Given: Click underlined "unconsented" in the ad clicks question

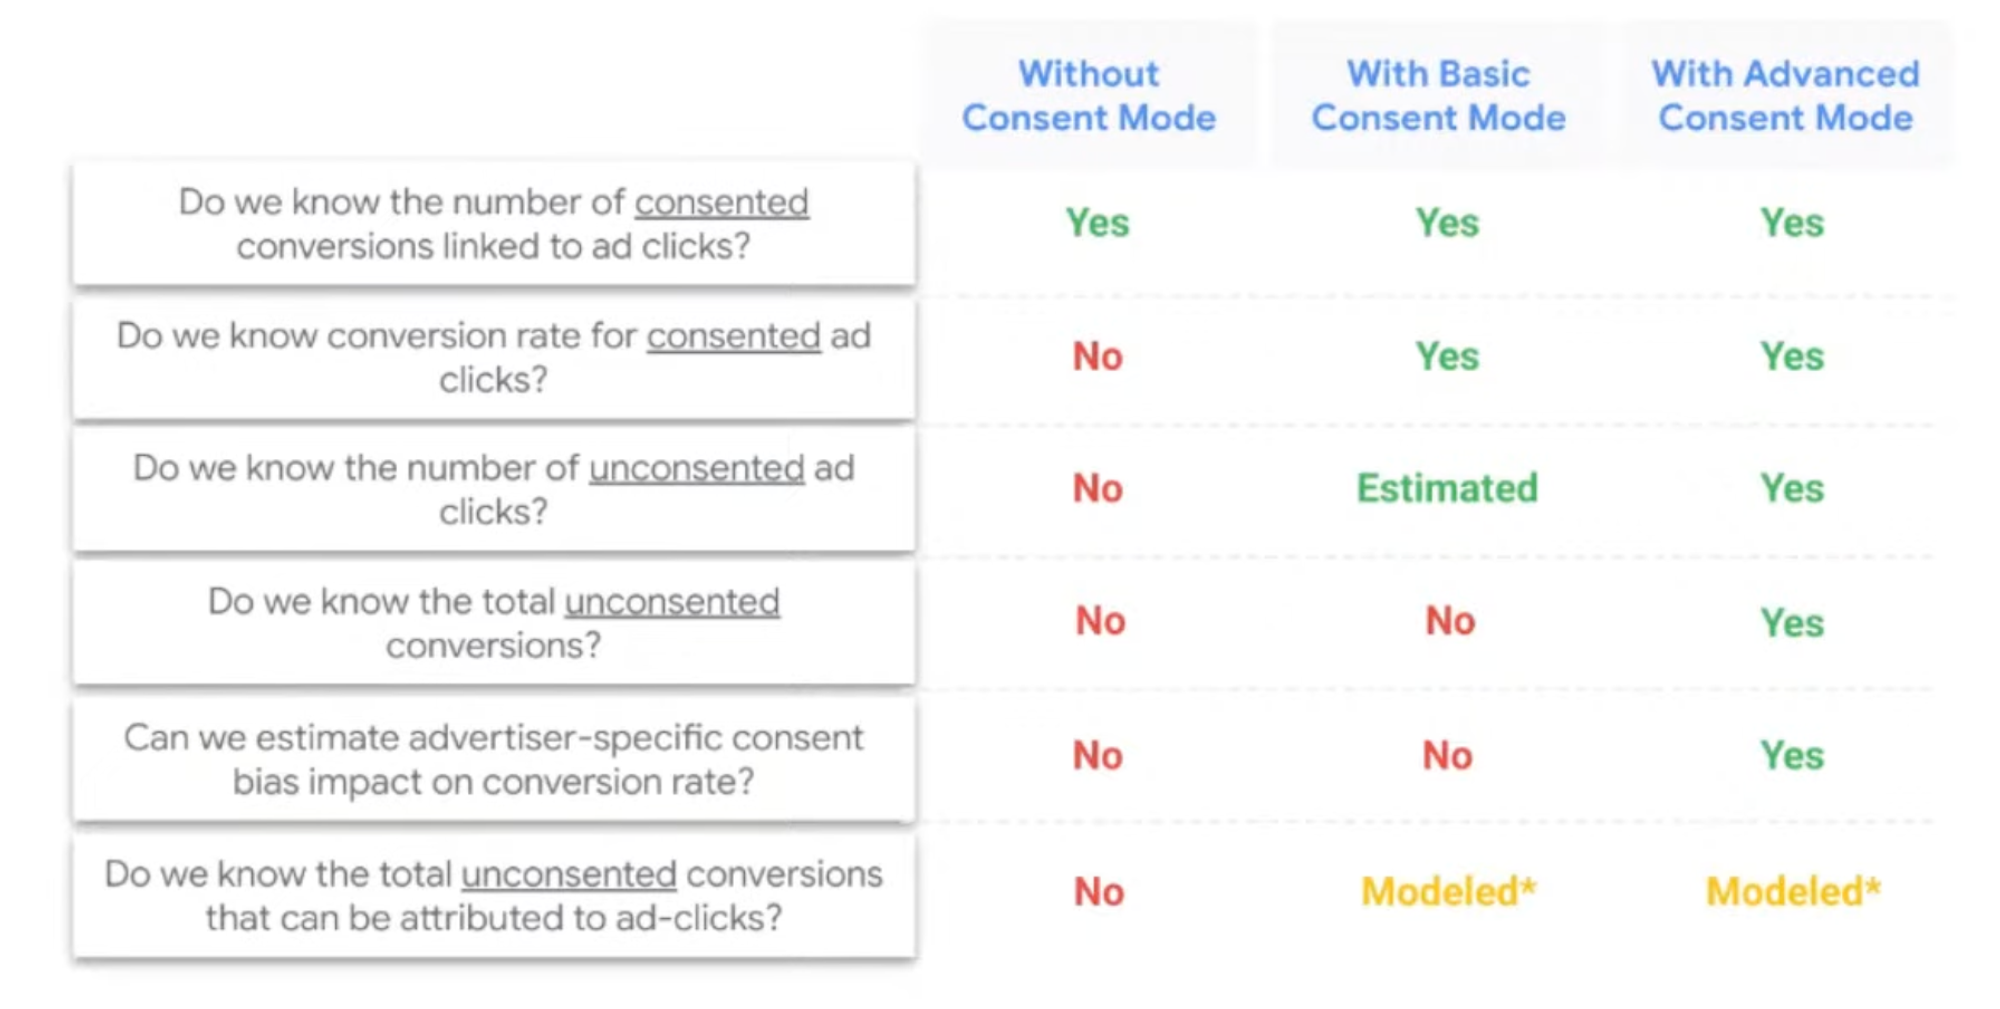Looking at the screenshot, I should (x=696, y=469).
